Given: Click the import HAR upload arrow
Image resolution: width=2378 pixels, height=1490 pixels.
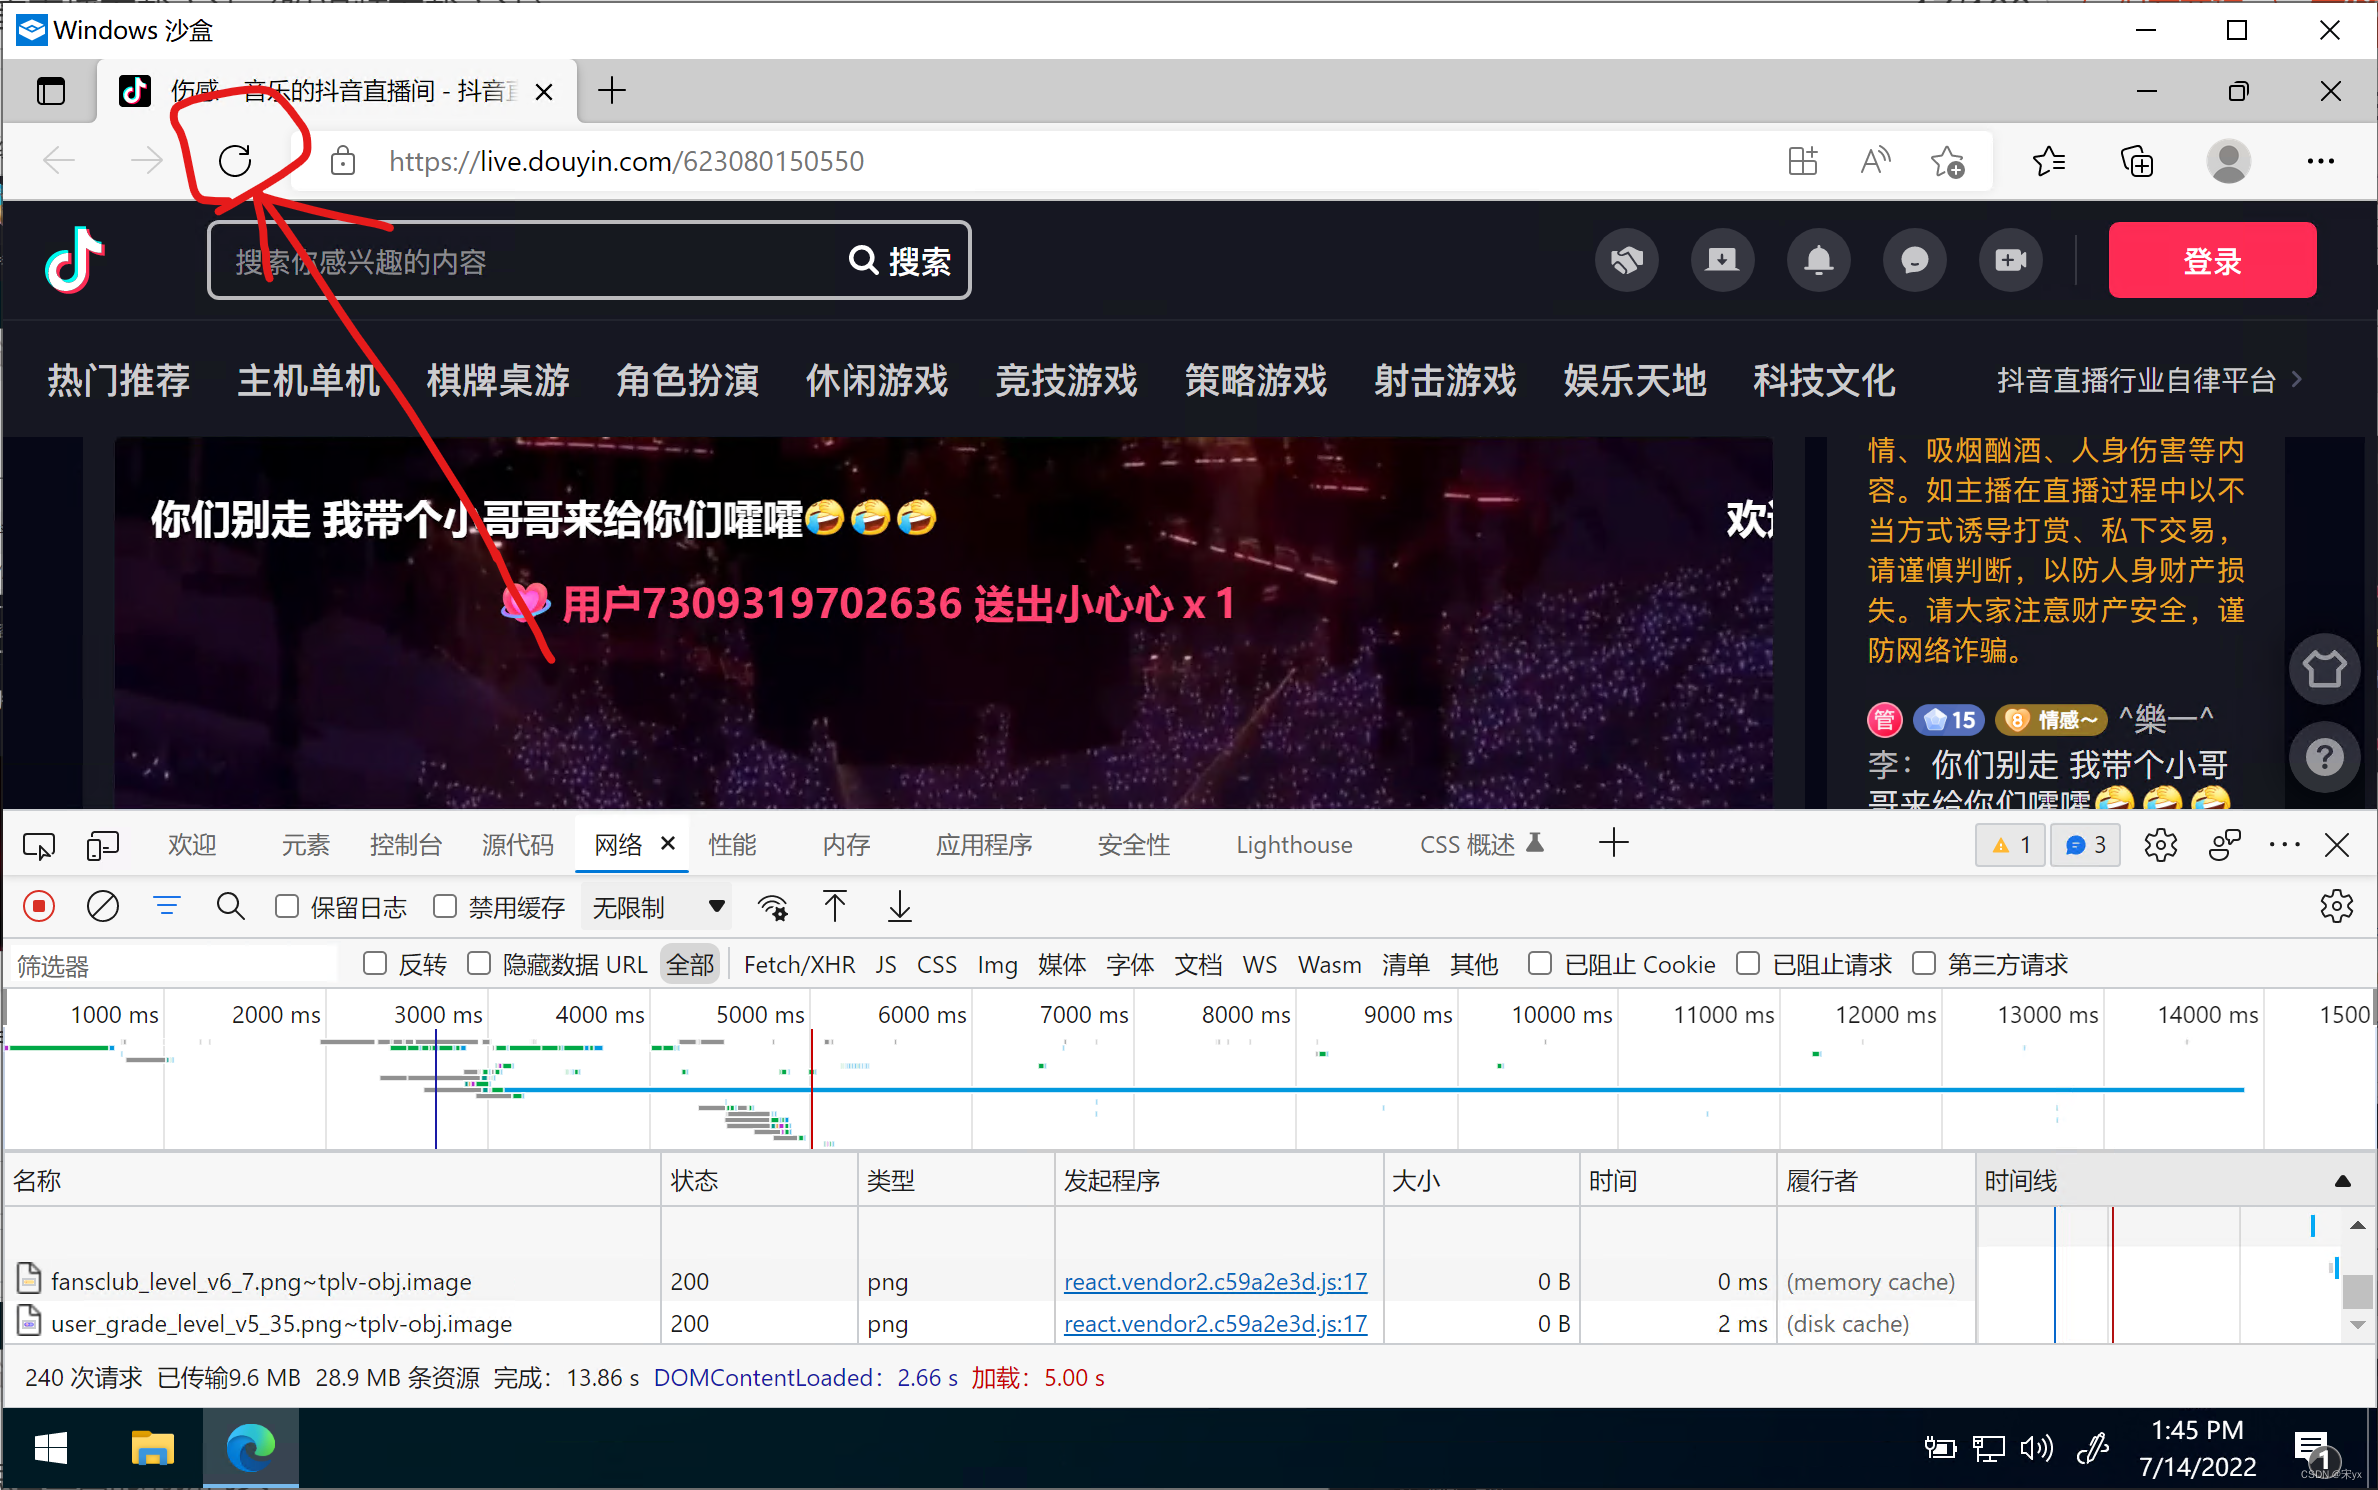Looking at the screenshot, I should 834,907.
